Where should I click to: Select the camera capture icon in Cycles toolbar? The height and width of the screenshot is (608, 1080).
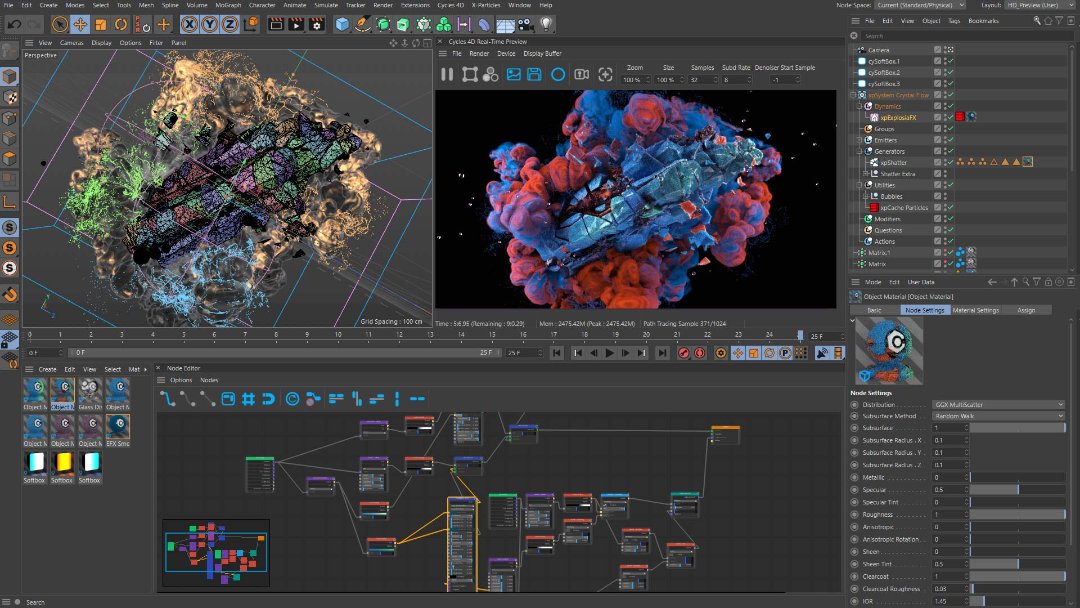click(583, 74)
